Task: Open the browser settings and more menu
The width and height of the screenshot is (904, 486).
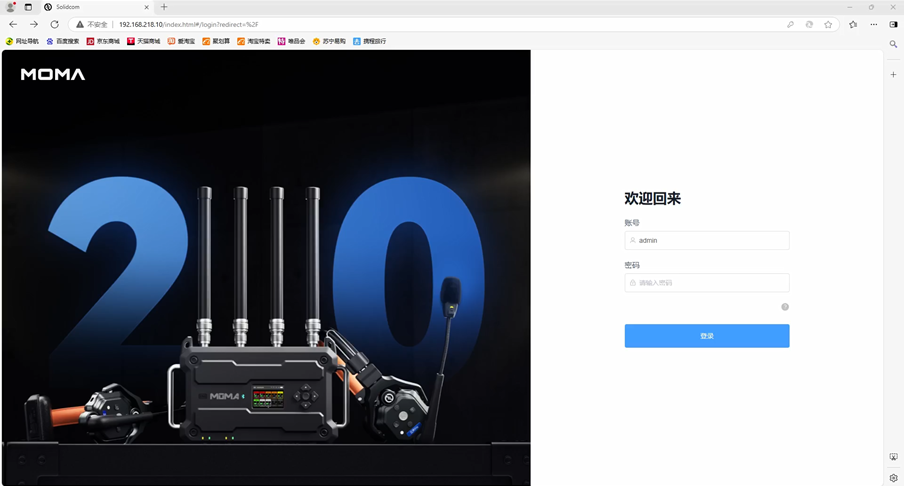Action: point(874,25)
